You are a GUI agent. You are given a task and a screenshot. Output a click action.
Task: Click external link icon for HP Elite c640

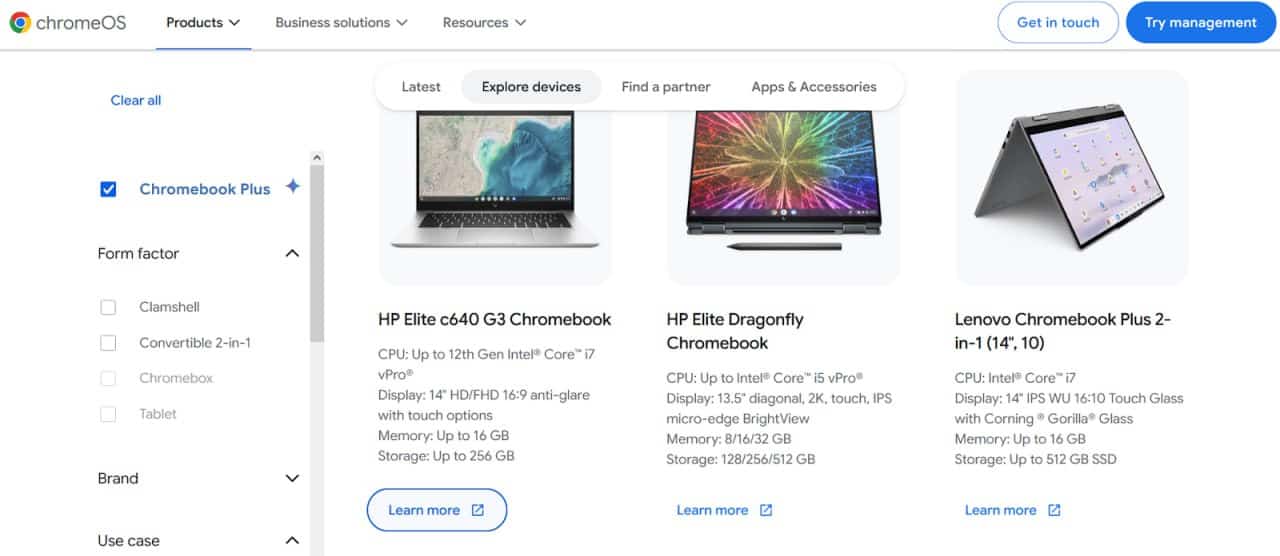[478, 511]
